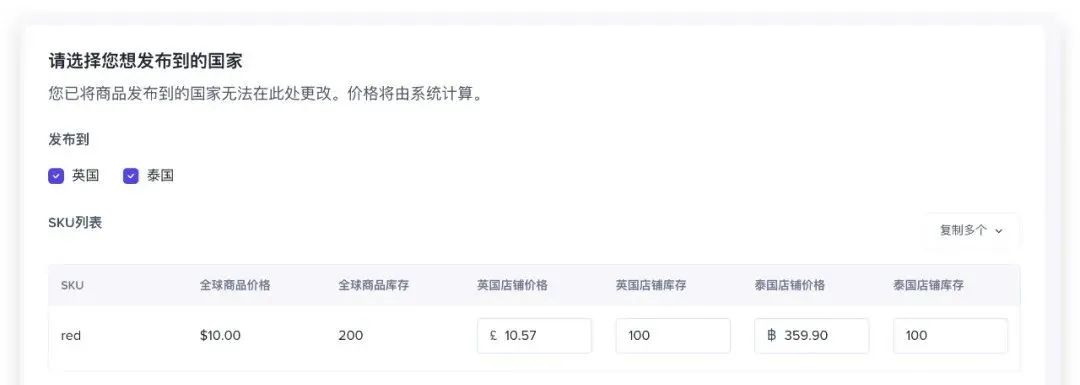Click the 泰国店铺库存 field showing 100
This screenshot has width=1080, height=385.
(951, 336)
